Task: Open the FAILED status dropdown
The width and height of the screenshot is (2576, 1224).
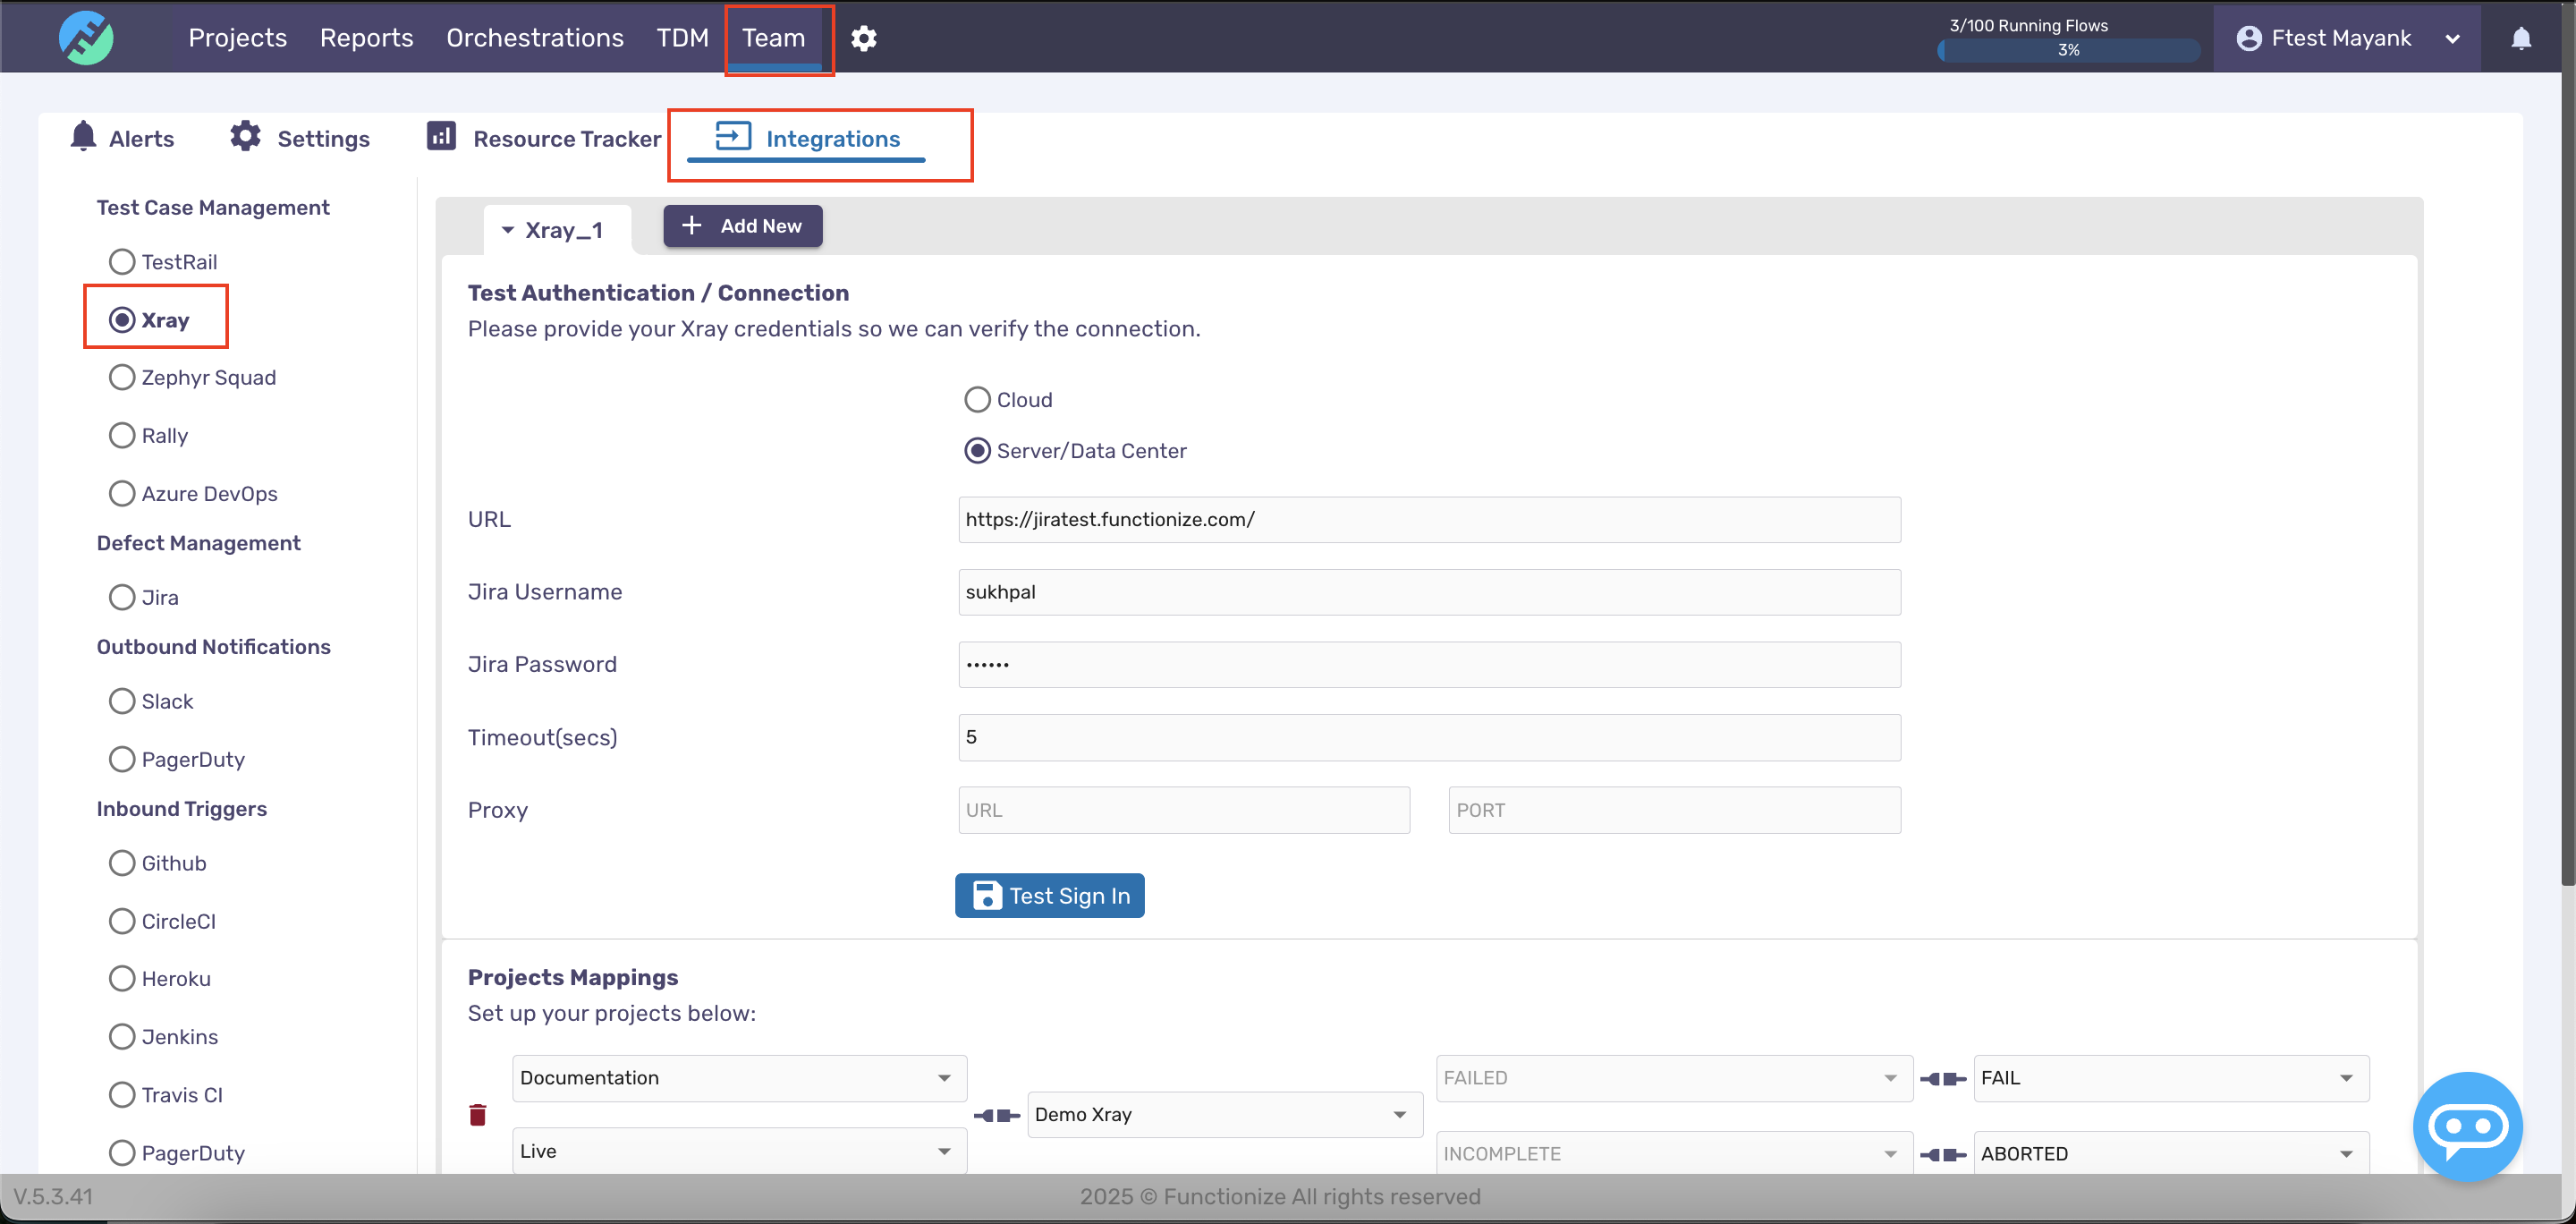Action: (x=1674, y=1078)
